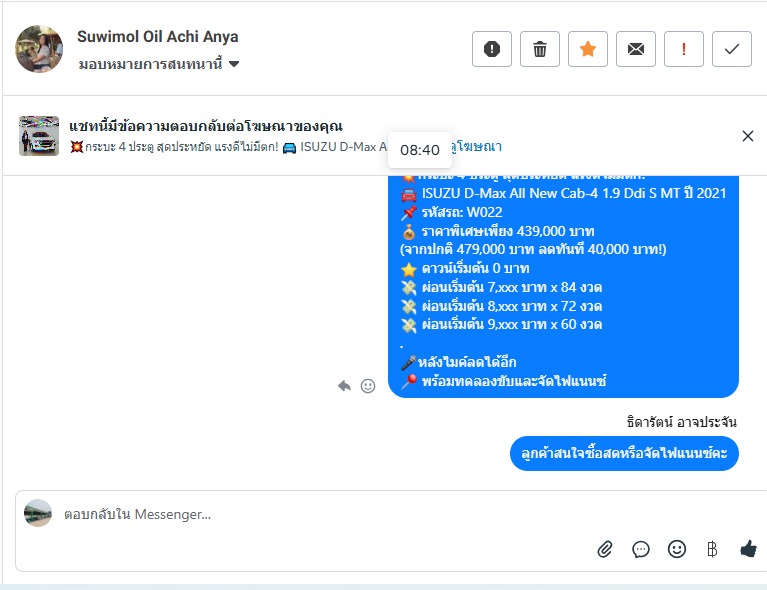Mark conversation as spam with exclamation circle icon
The height and width of the screenshot is (590, 767).
[492, 49]
